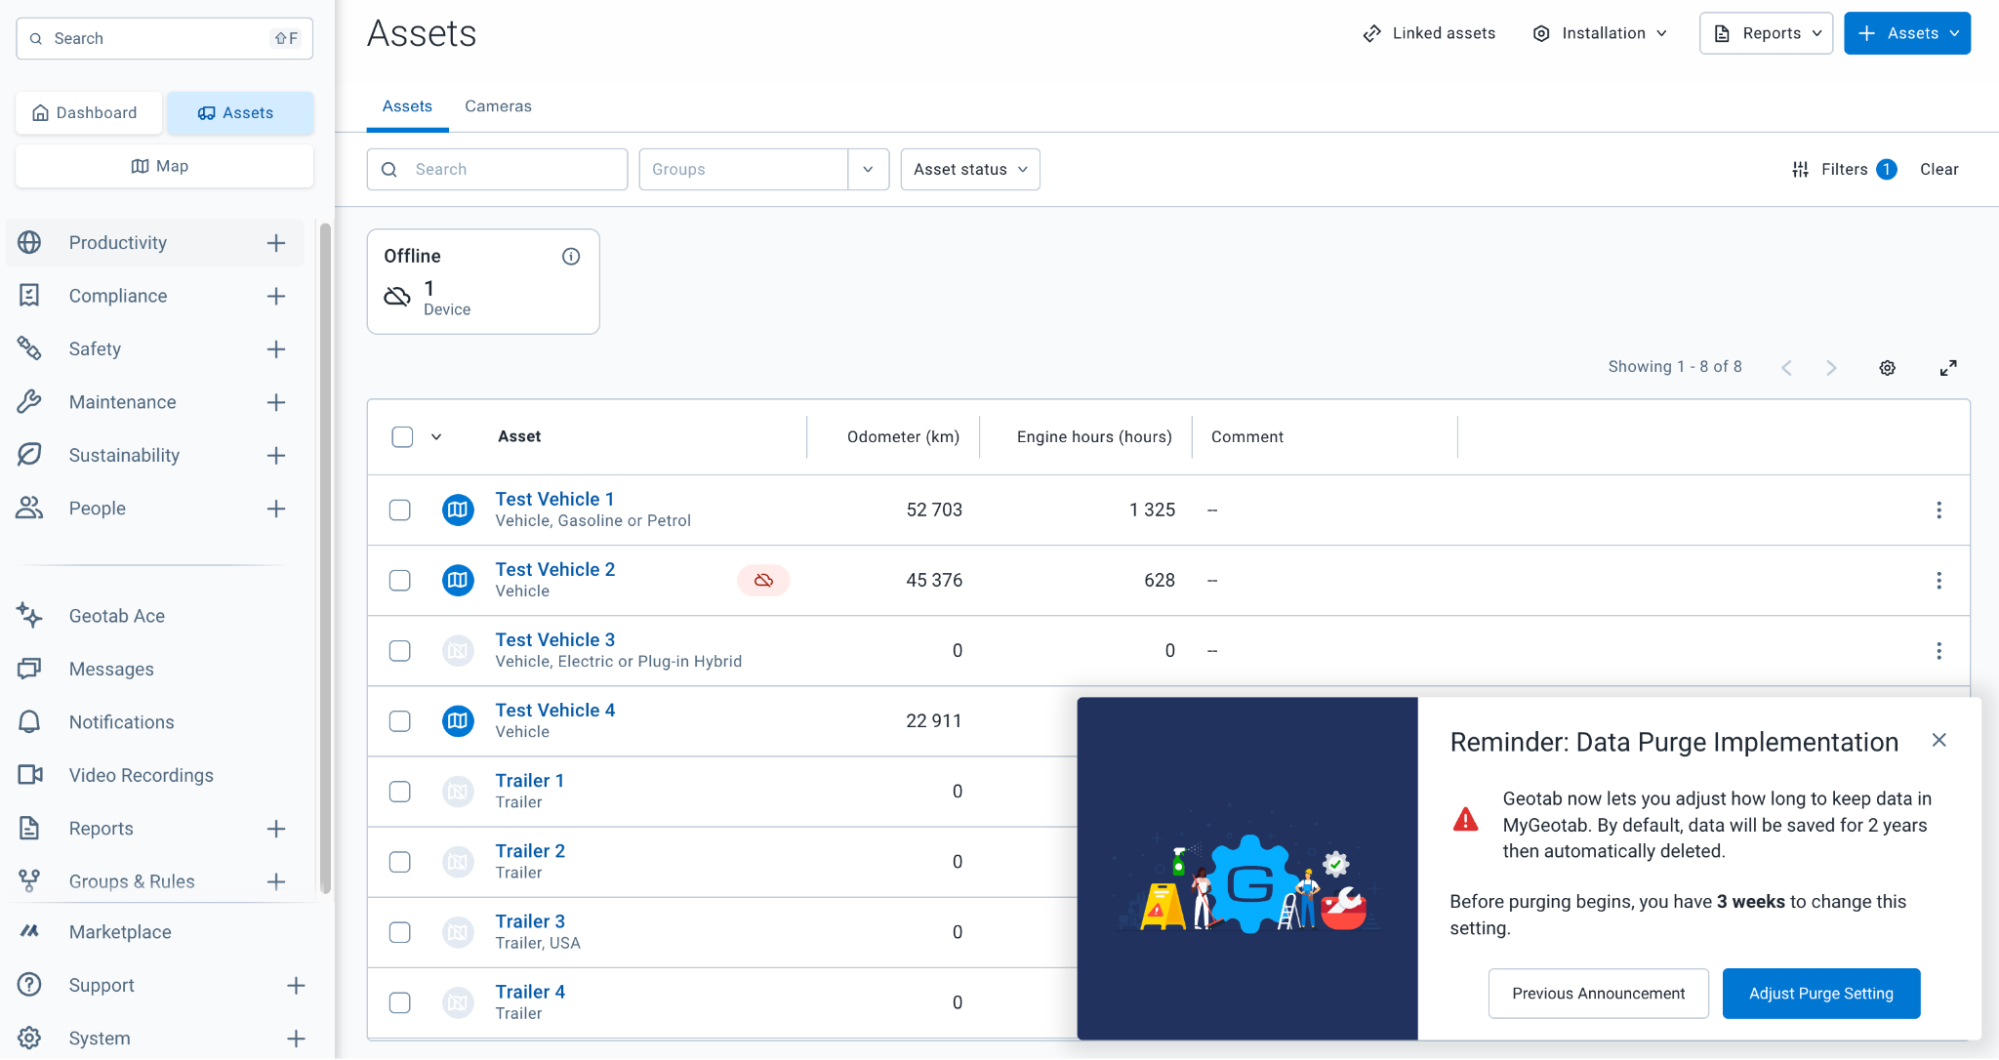
Task: Select the Test Vehicle 3 row checkbox
Action: (x=400, y=650)
